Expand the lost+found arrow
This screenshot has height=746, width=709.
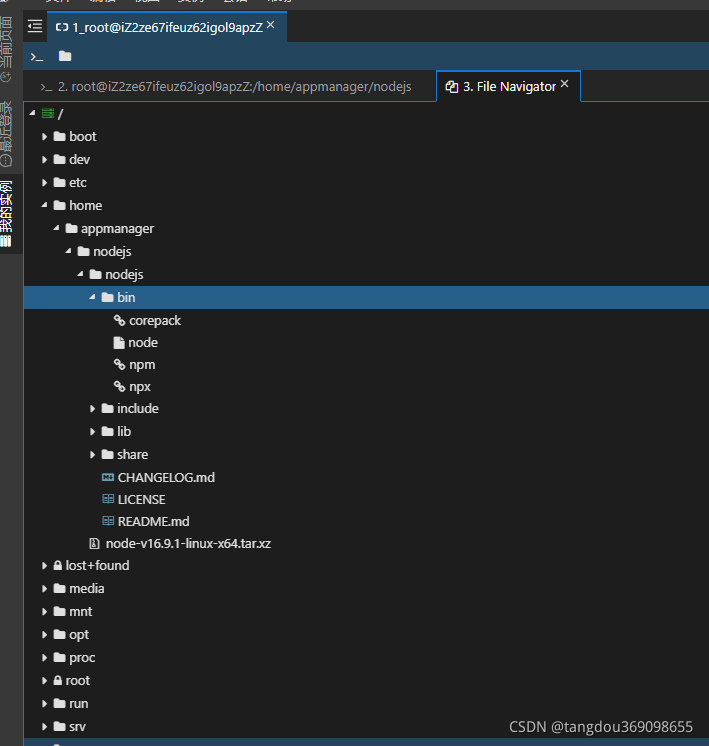click(x=44, y=566)
